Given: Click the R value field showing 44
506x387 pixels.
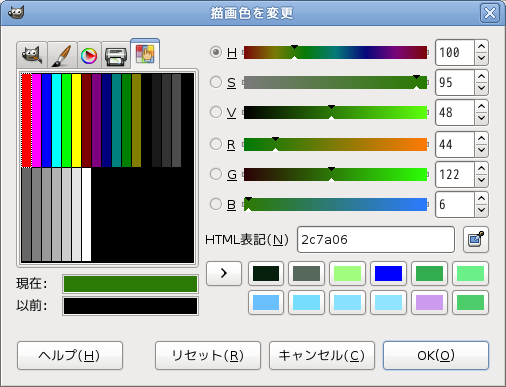Looking at the screenshot, I should pos(455,144).
